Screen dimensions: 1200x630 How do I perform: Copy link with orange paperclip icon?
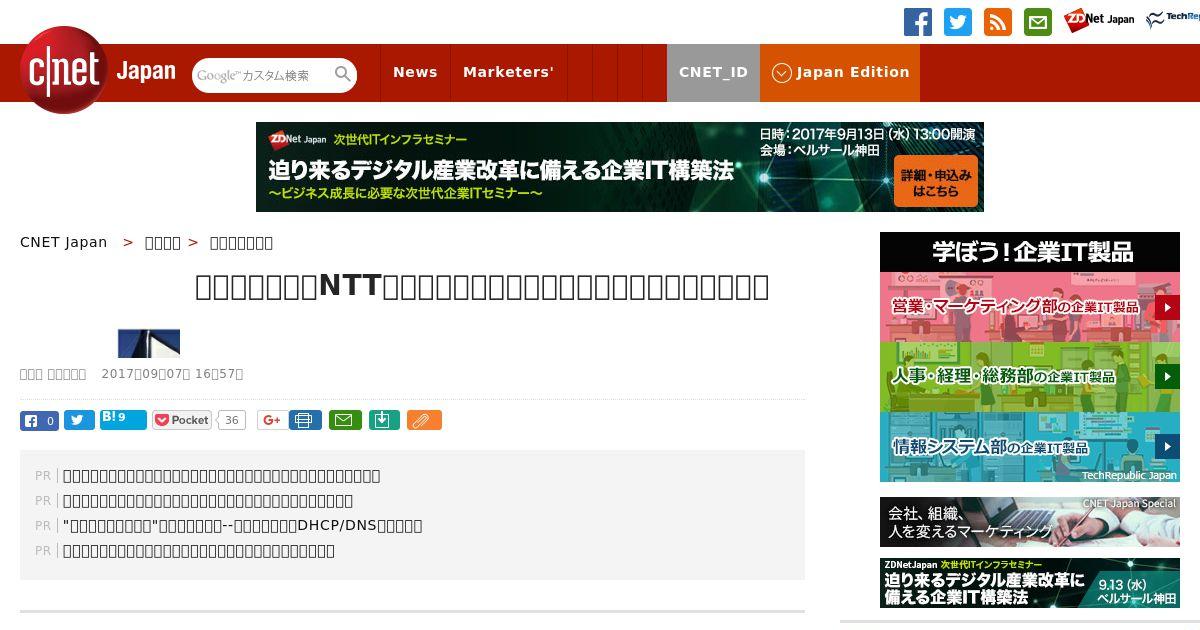(x=424, y=420)
